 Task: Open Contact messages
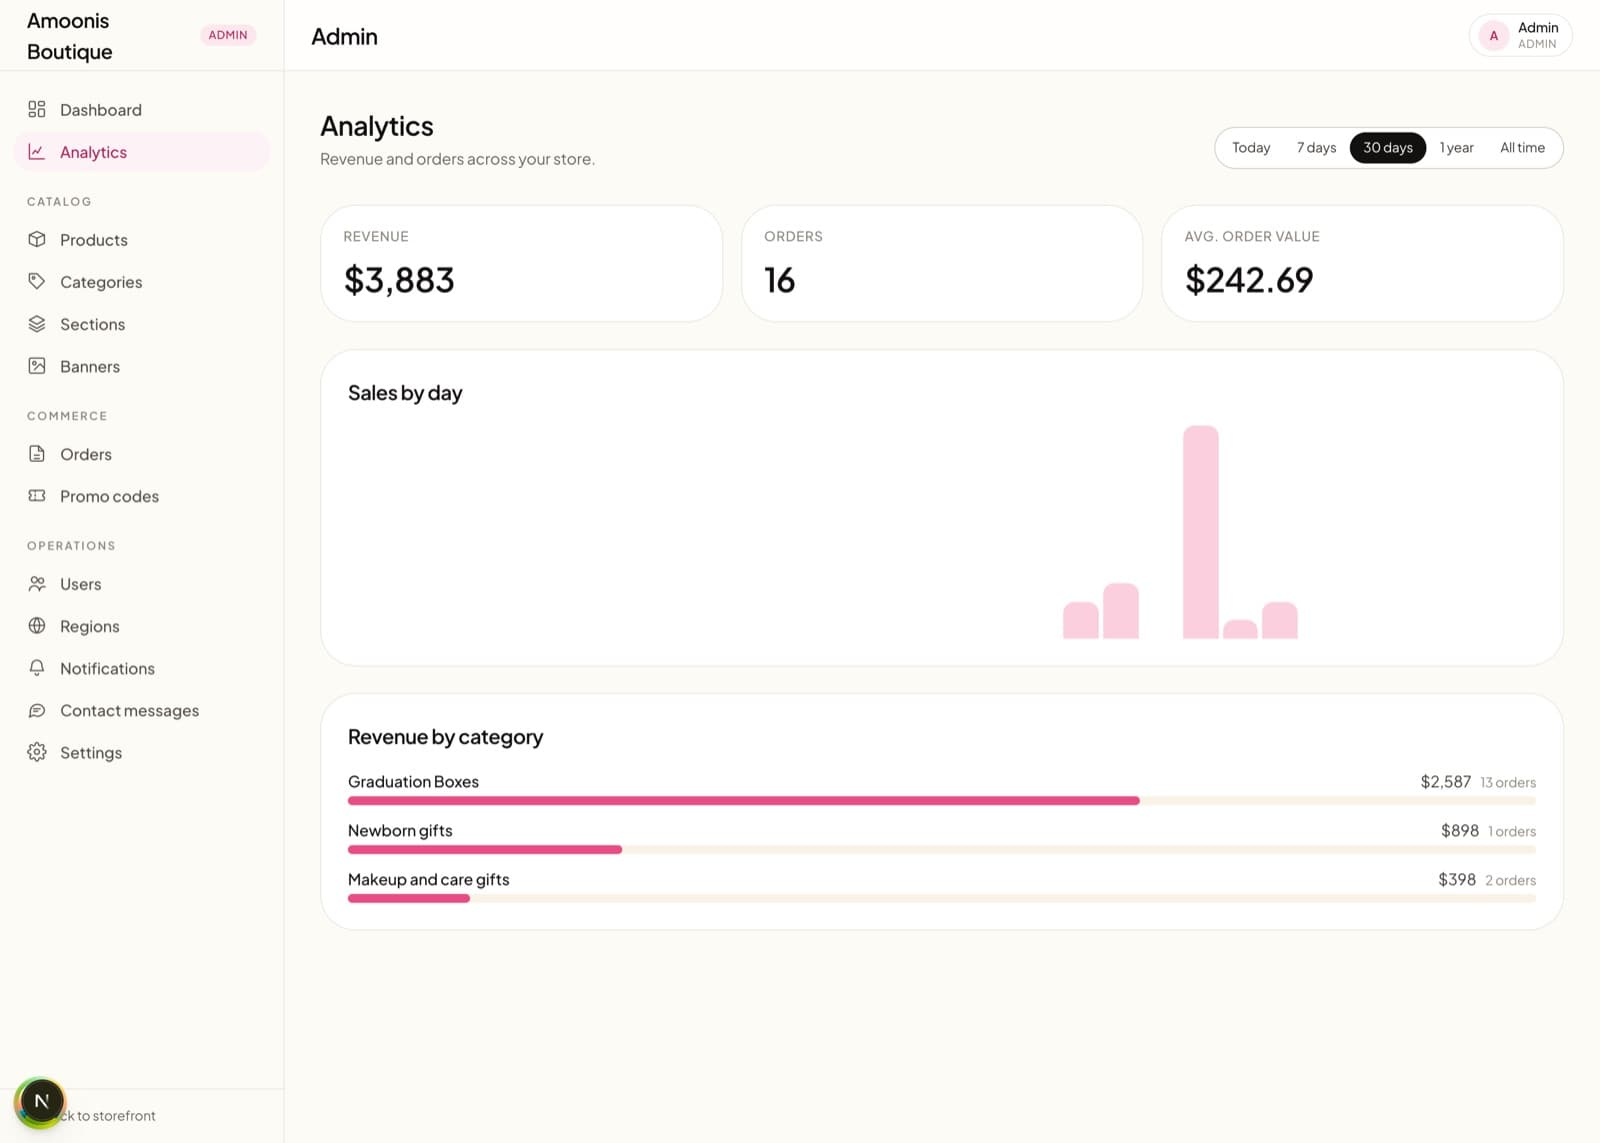click(142, 710)
